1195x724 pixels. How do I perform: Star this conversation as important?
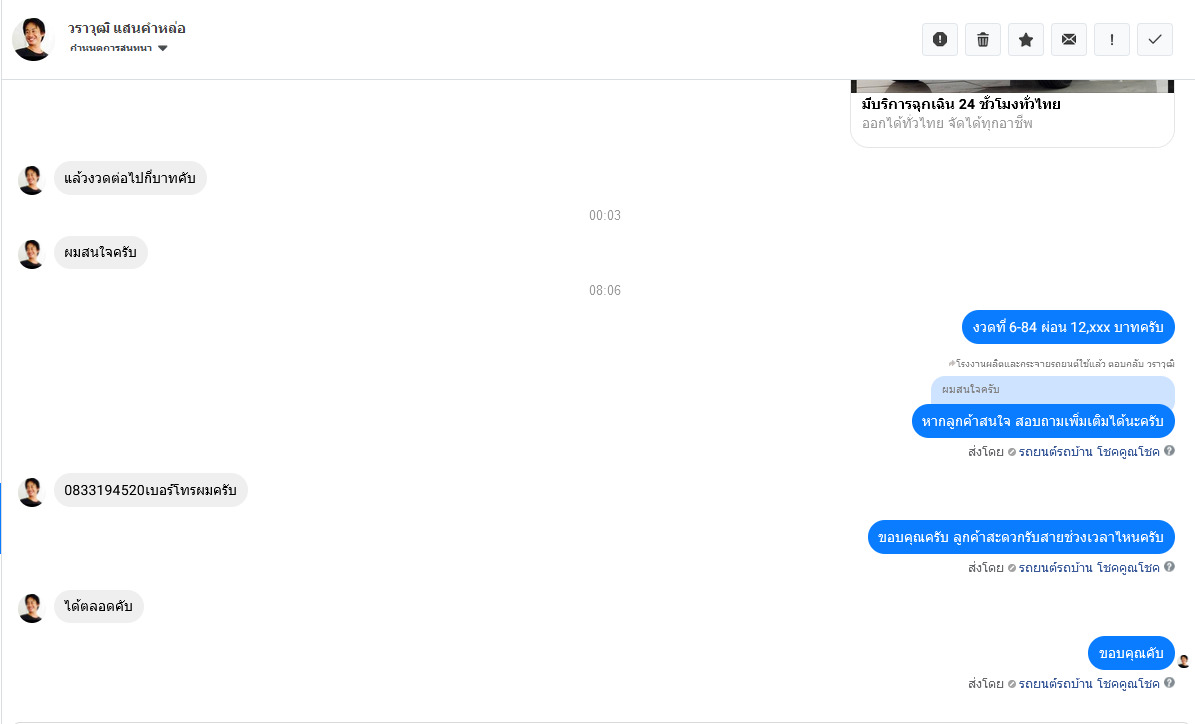tap(1026, 40)
